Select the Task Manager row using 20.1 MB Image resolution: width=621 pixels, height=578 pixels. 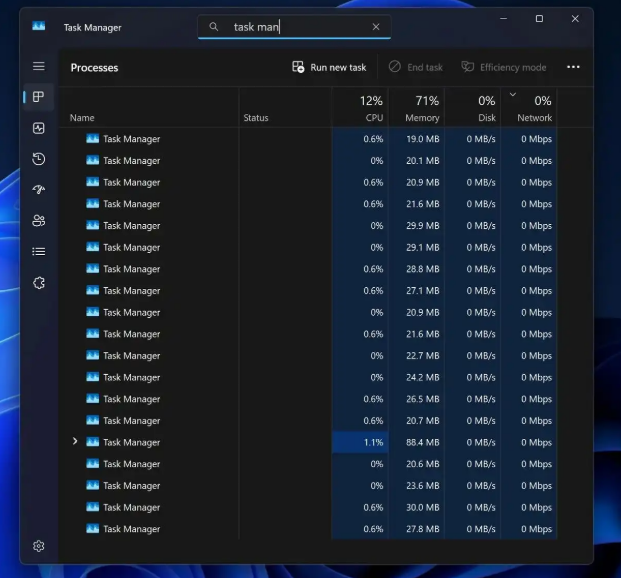coord(308,160)
